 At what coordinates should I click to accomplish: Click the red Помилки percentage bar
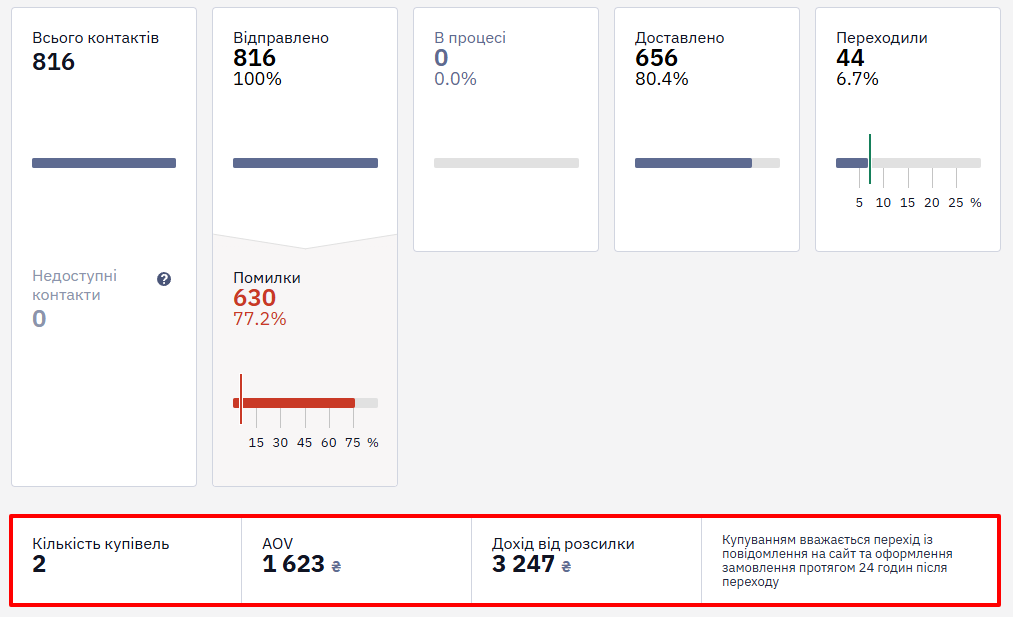point(306,403)
